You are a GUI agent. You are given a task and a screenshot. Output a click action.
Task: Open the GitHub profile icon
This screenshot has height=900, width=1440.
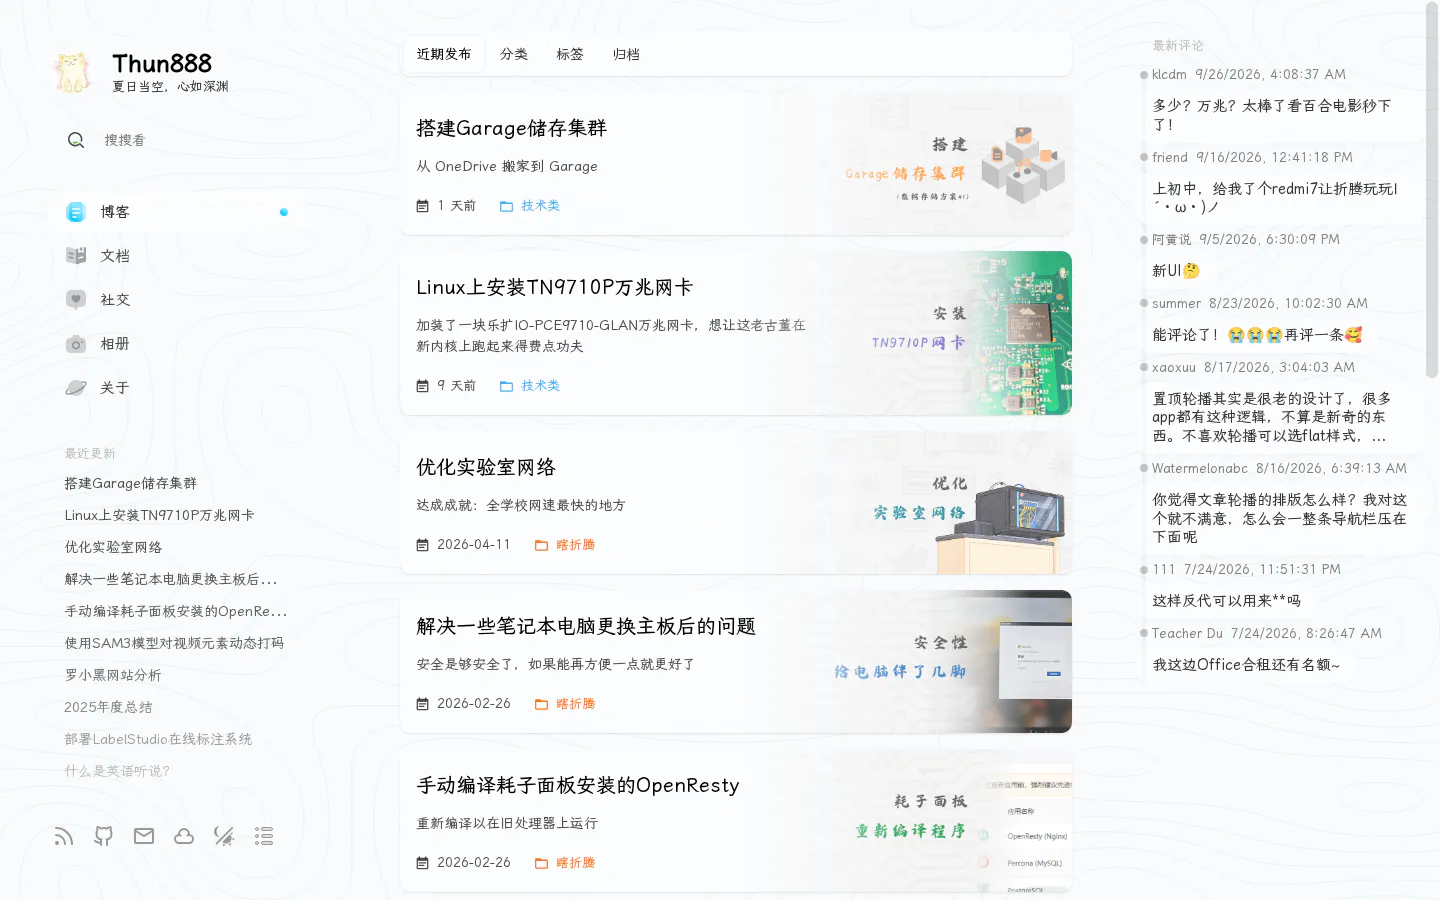coord(104,836)
